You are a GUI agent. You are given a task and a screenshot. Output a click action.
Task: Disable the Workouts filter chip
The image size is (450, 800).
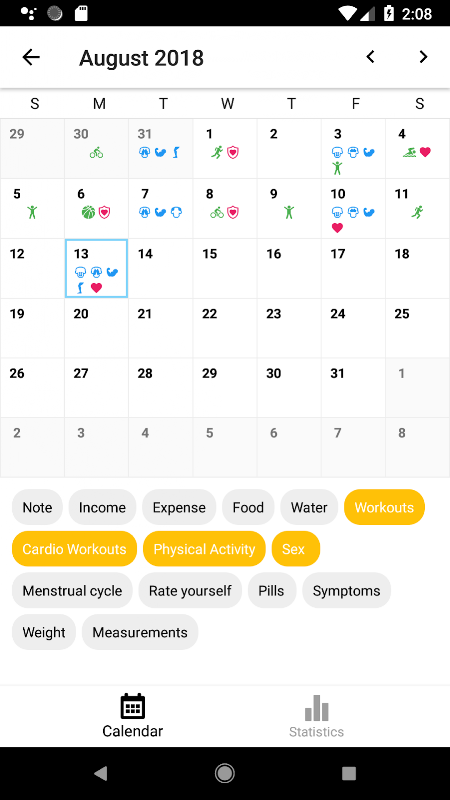click(384, 507)
